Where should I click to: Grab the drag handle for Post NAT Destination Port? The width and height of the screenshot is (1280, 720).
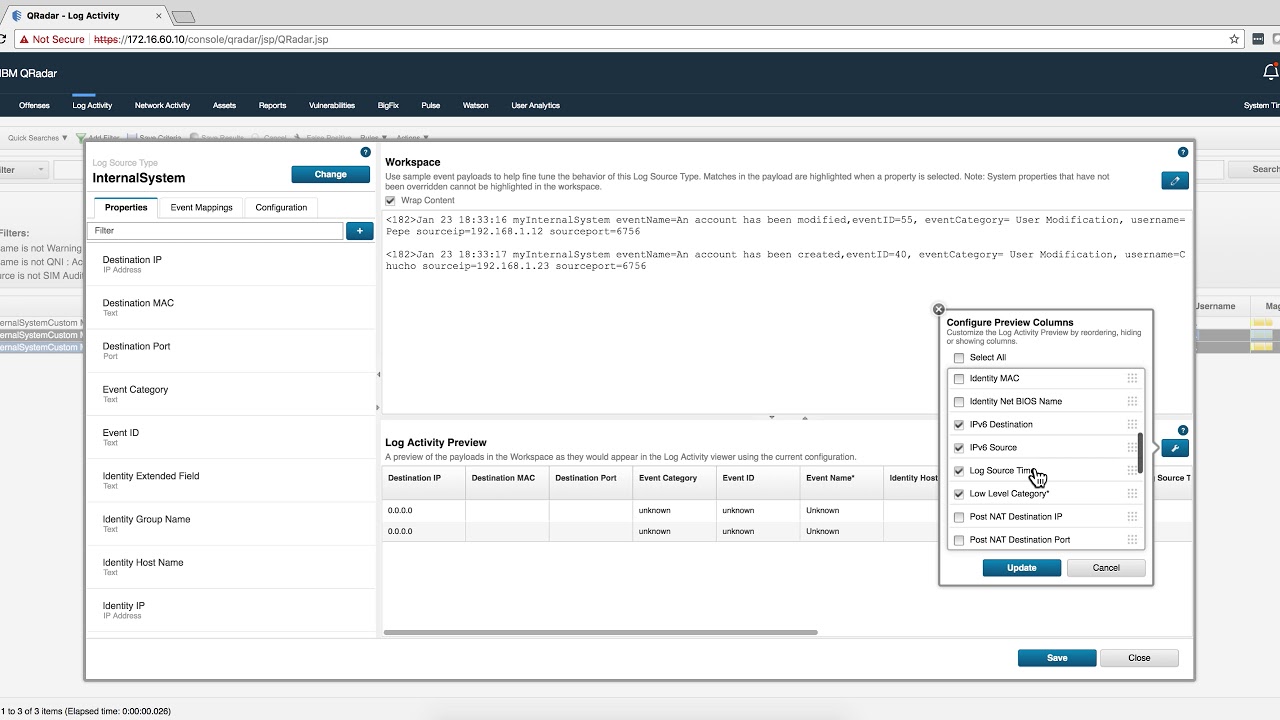[1132, 540]
